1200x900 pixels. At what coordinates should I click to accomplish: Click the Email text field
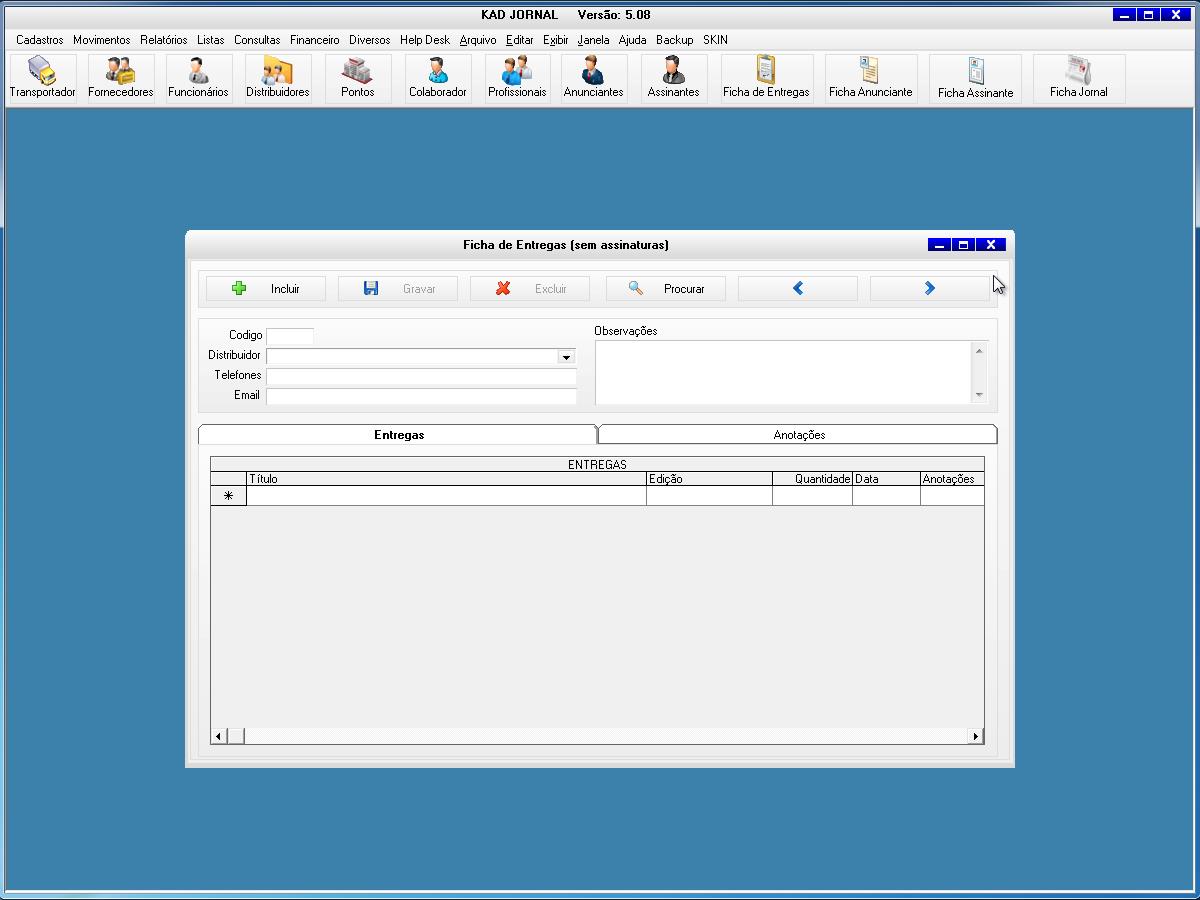point(421,396)
